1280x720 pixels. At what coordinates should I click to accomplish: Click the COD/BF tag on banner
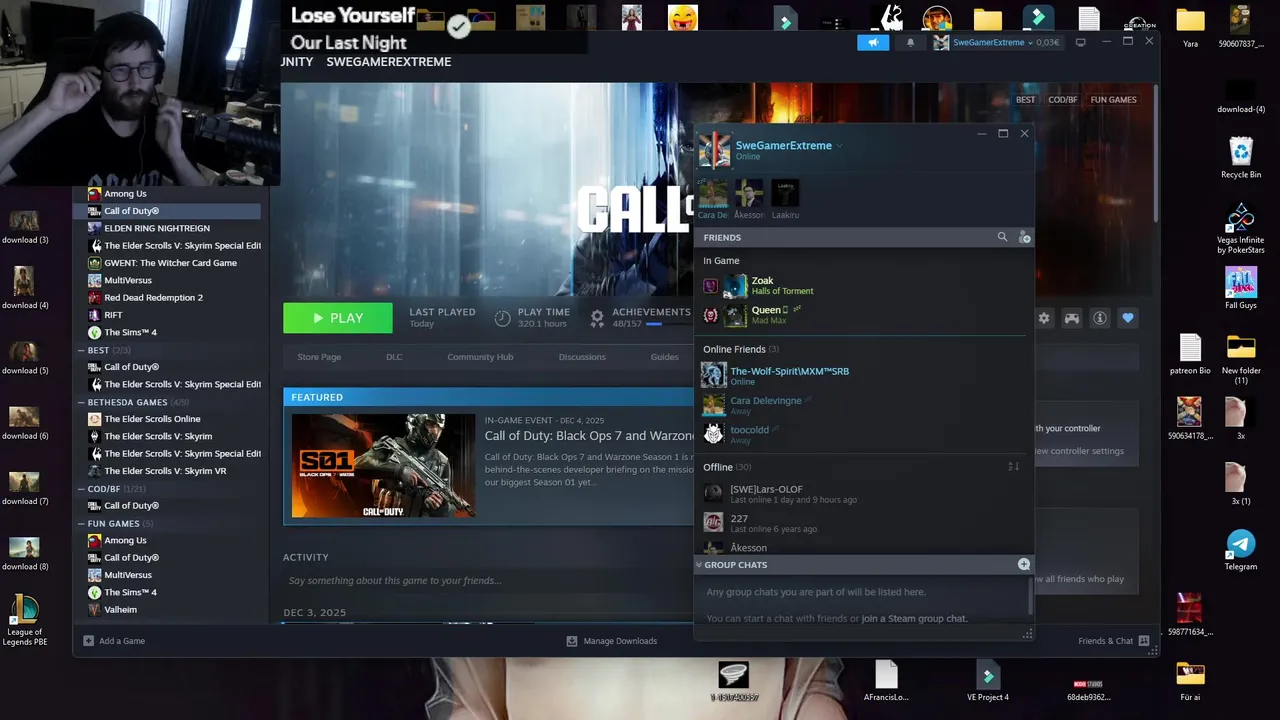tap(1063, 100)
